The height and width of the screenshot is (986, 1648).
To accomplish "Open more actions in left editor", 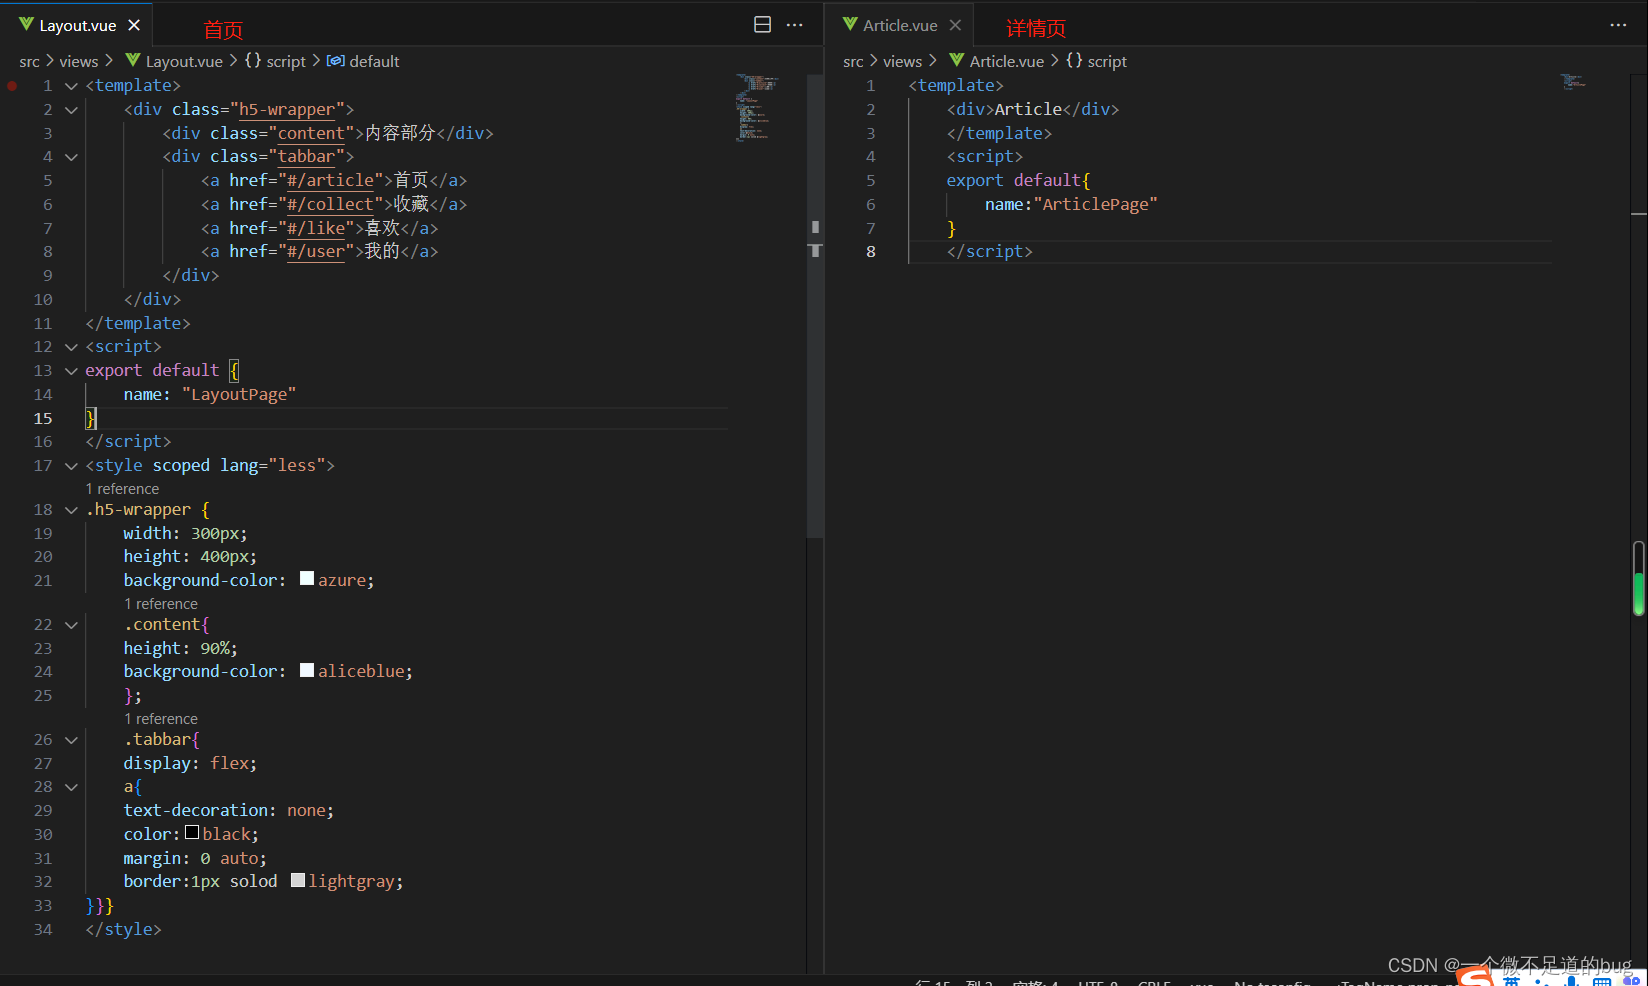I will point(795,25).
